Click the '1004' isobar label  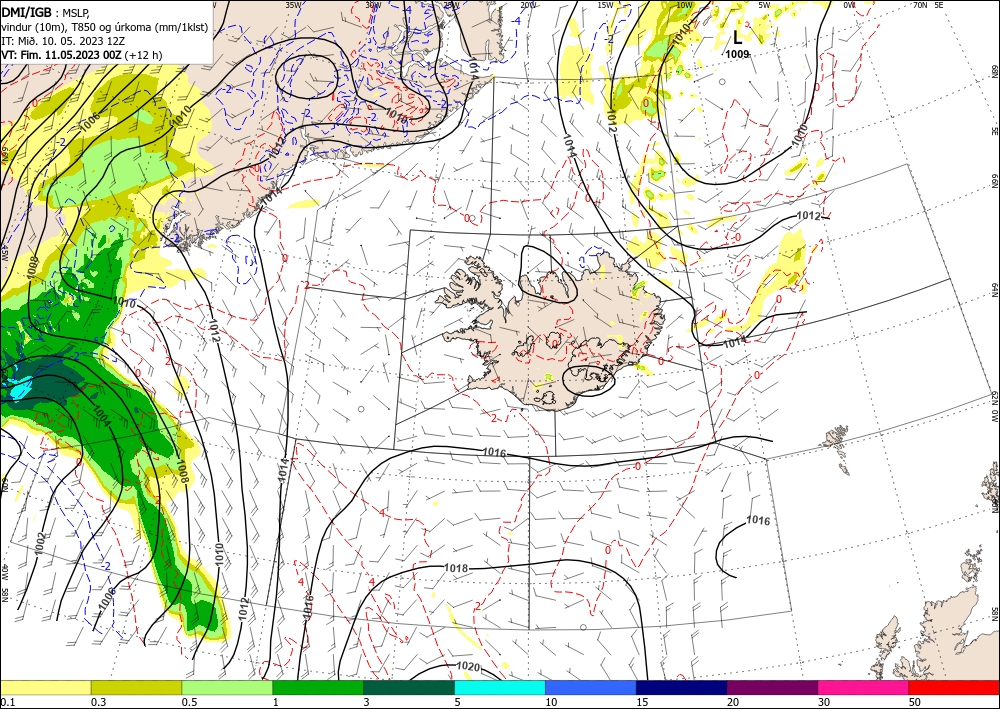102,416
